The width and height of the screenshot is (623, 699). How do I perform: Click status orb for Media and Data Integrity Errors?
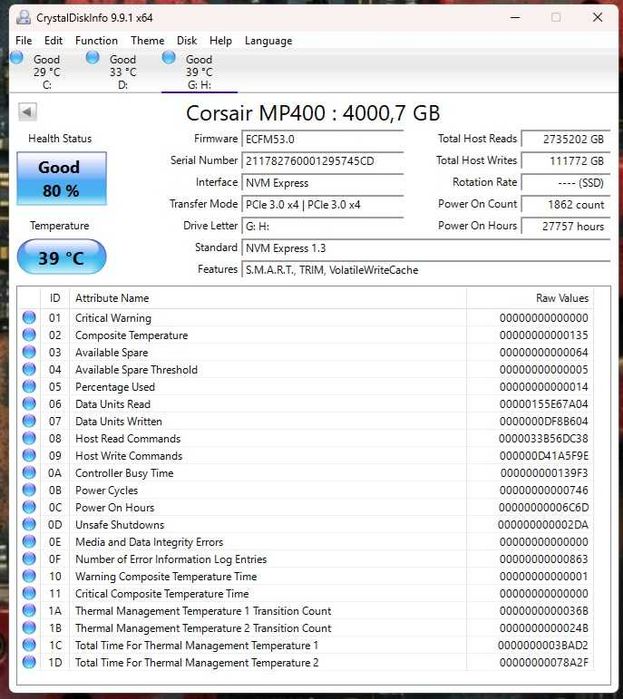(x=29, y=542)
